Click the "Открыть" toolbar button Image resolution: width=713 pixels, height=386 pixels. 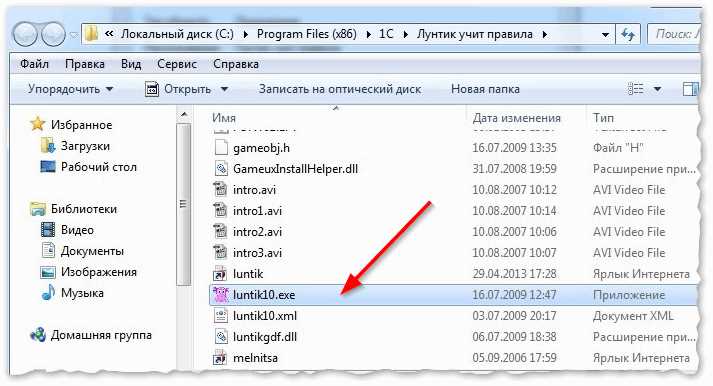click(179, 89)
